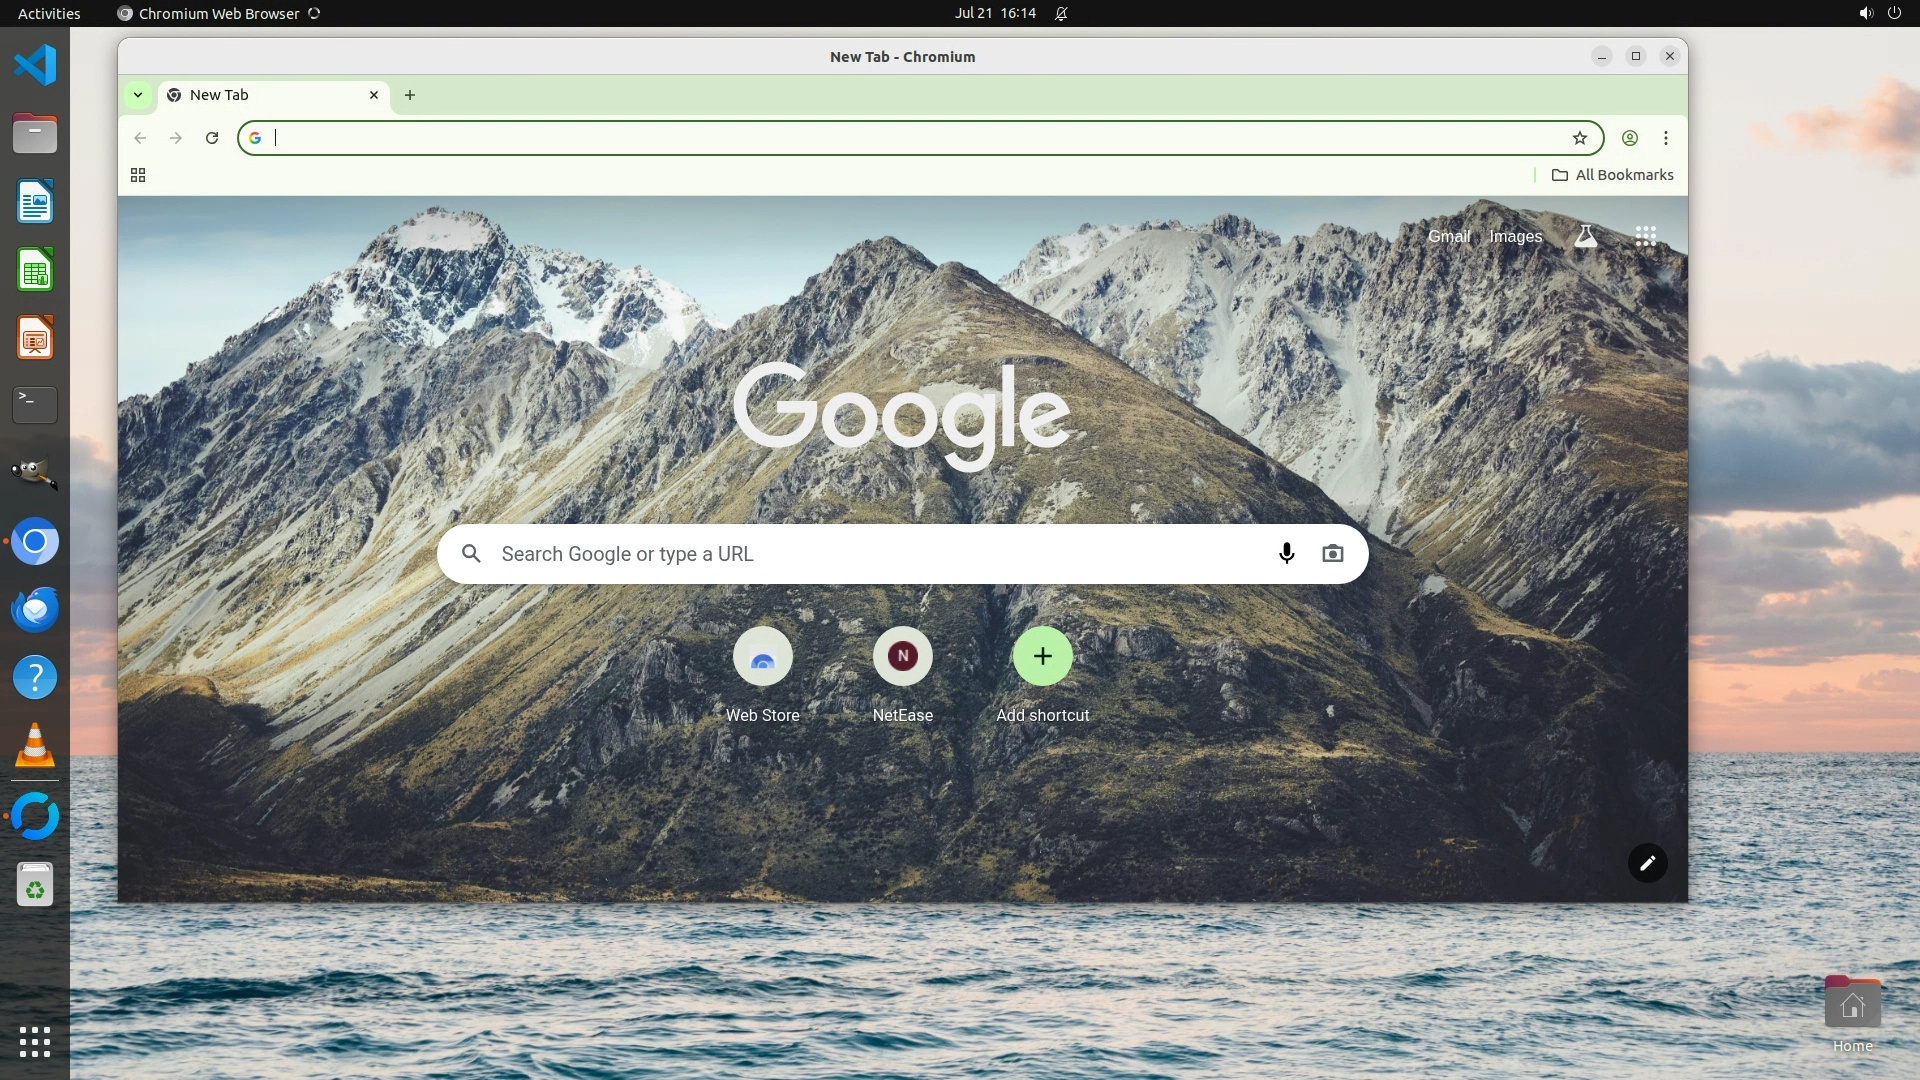Click the voice search microphone icon

tap(1286, 554)
